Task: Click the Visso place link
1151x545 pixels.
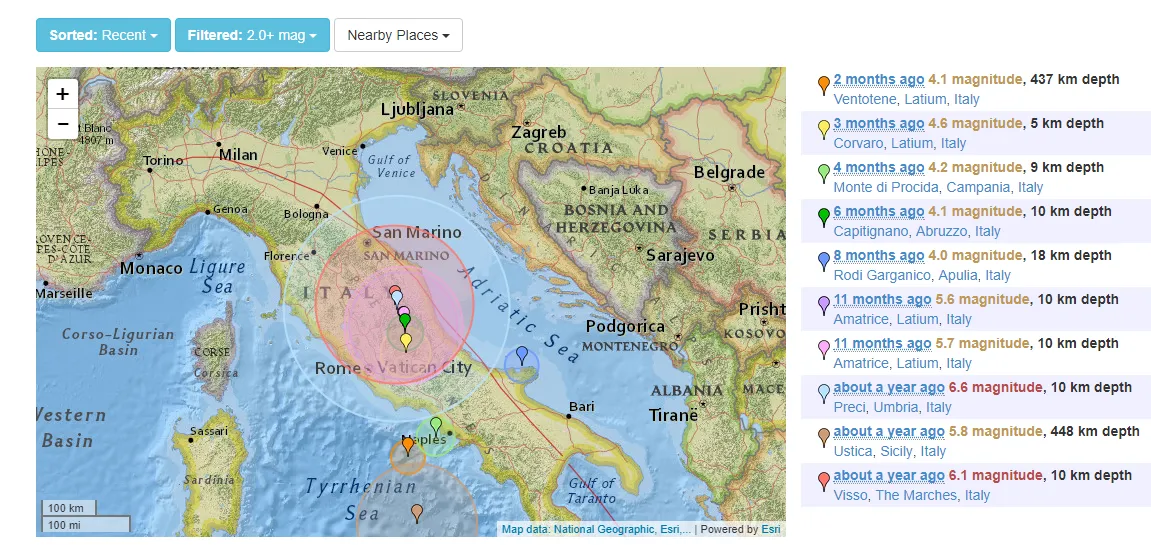Action: point(850,496)
